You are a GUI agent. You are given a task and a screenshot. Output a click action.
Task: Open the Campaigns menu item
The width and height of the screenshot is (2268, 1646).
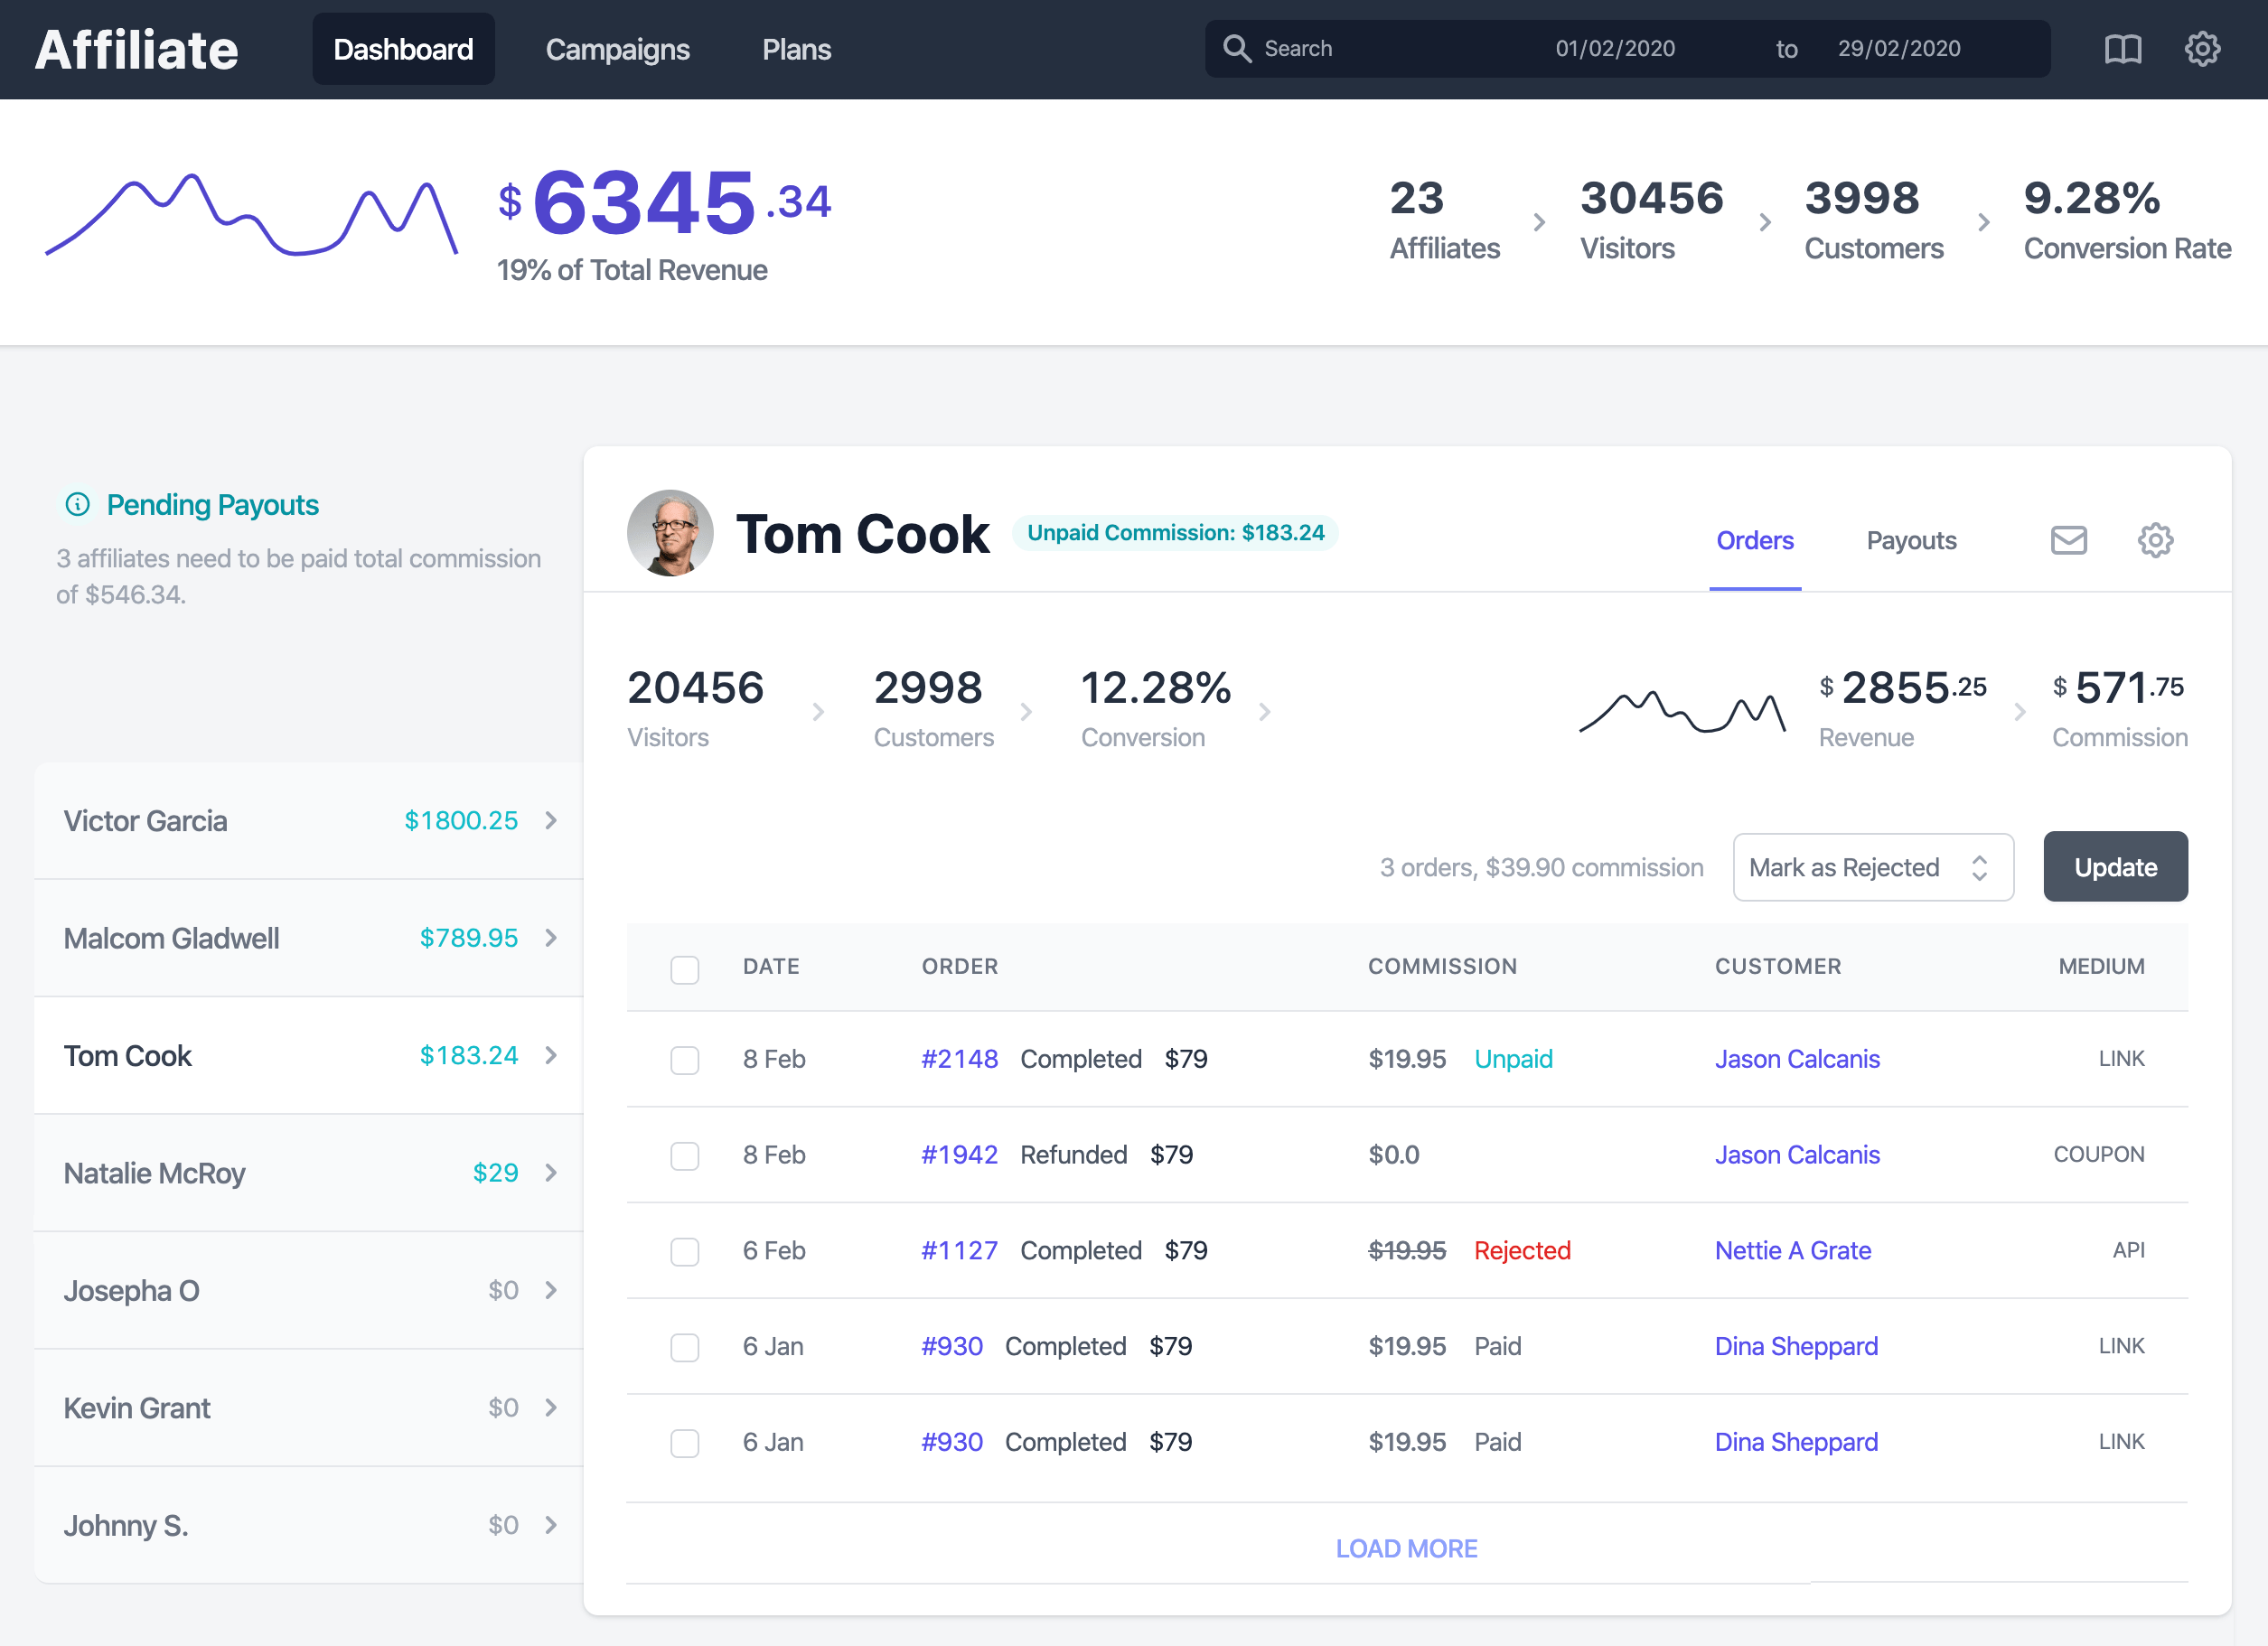pyautogui.click(x=617, y=49)
